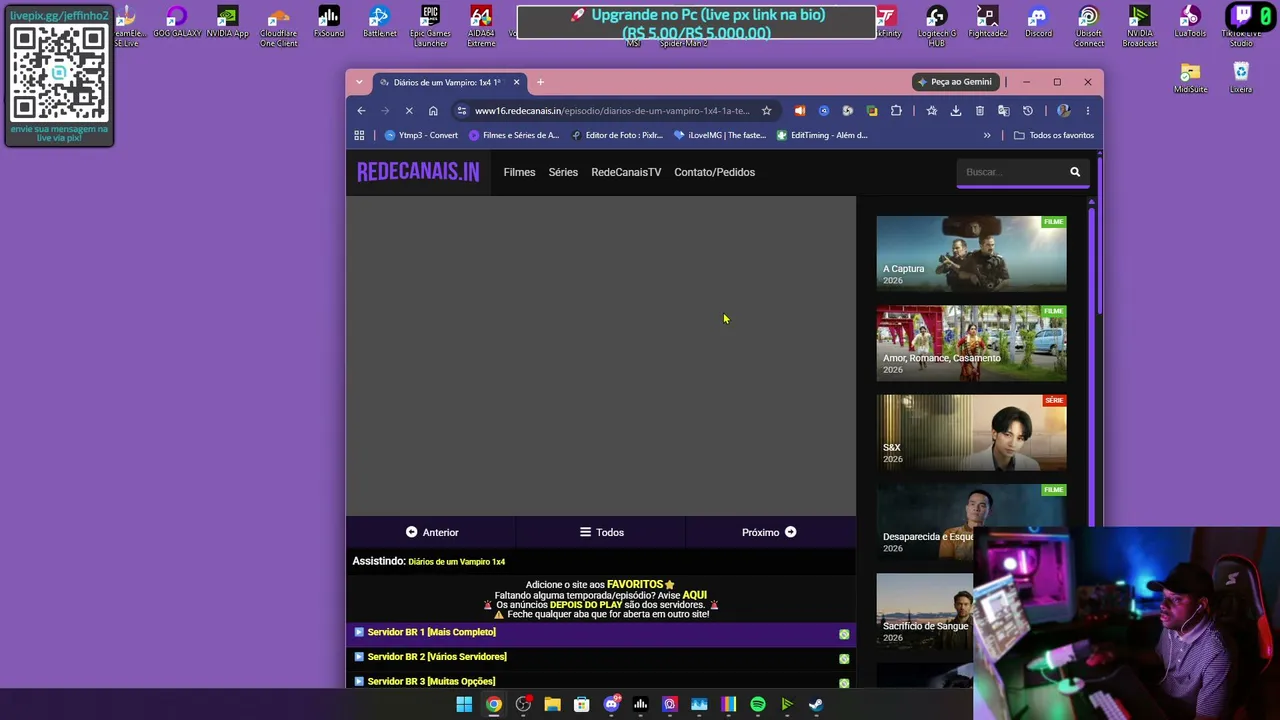Select the Ubisoft Connect desktop icon

[1088, 26]
